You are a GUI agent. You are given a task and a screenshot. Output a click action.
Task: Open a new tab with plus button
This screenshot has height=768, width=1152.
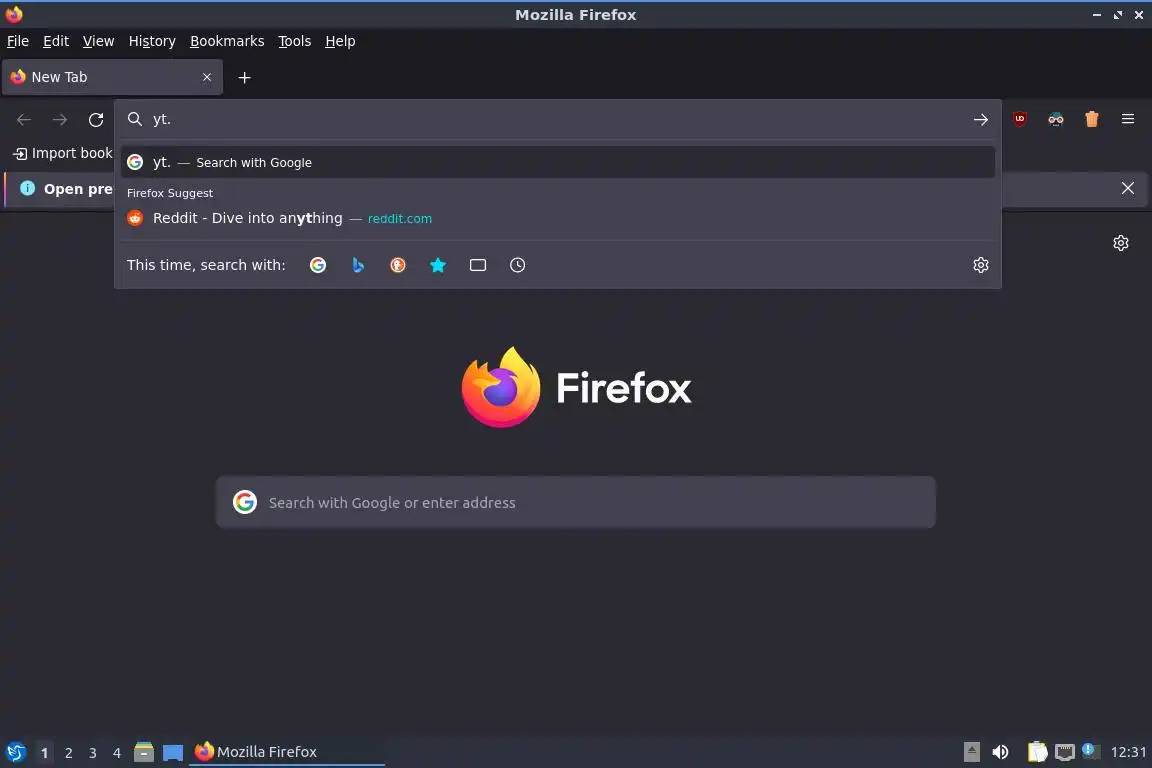click(245, 78)
